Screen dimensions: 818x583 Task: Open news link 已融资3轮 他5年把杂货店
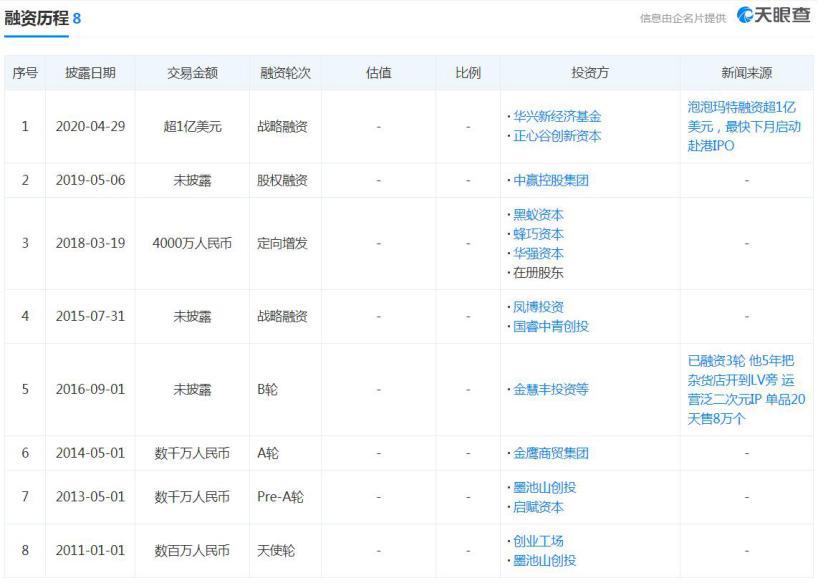(747, 390)
